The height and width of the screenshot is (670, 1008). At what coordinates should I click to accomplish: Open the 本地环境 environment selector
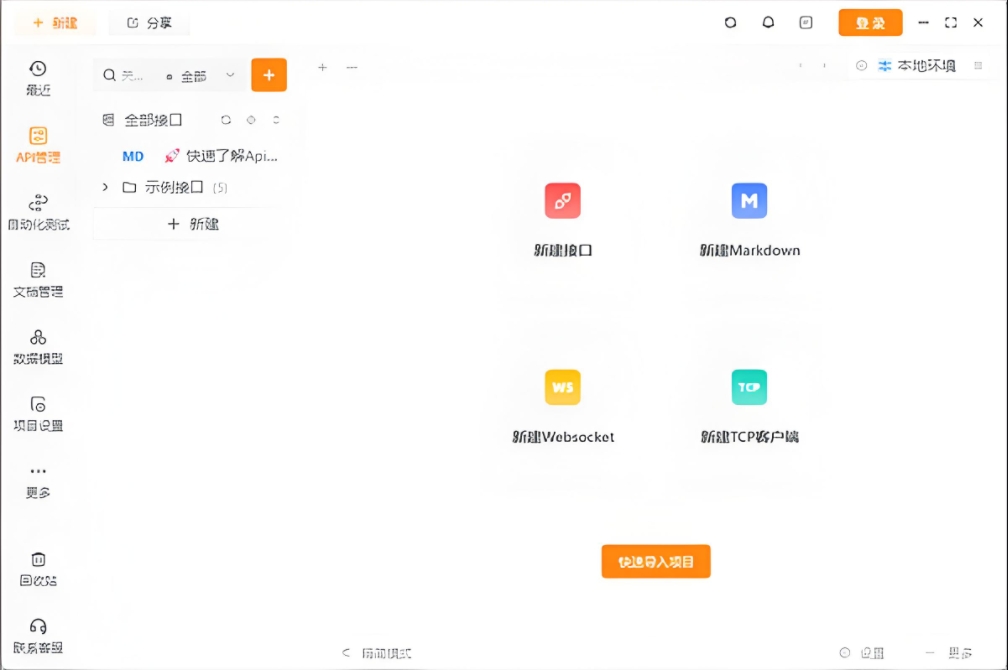[x=917, y=66]
